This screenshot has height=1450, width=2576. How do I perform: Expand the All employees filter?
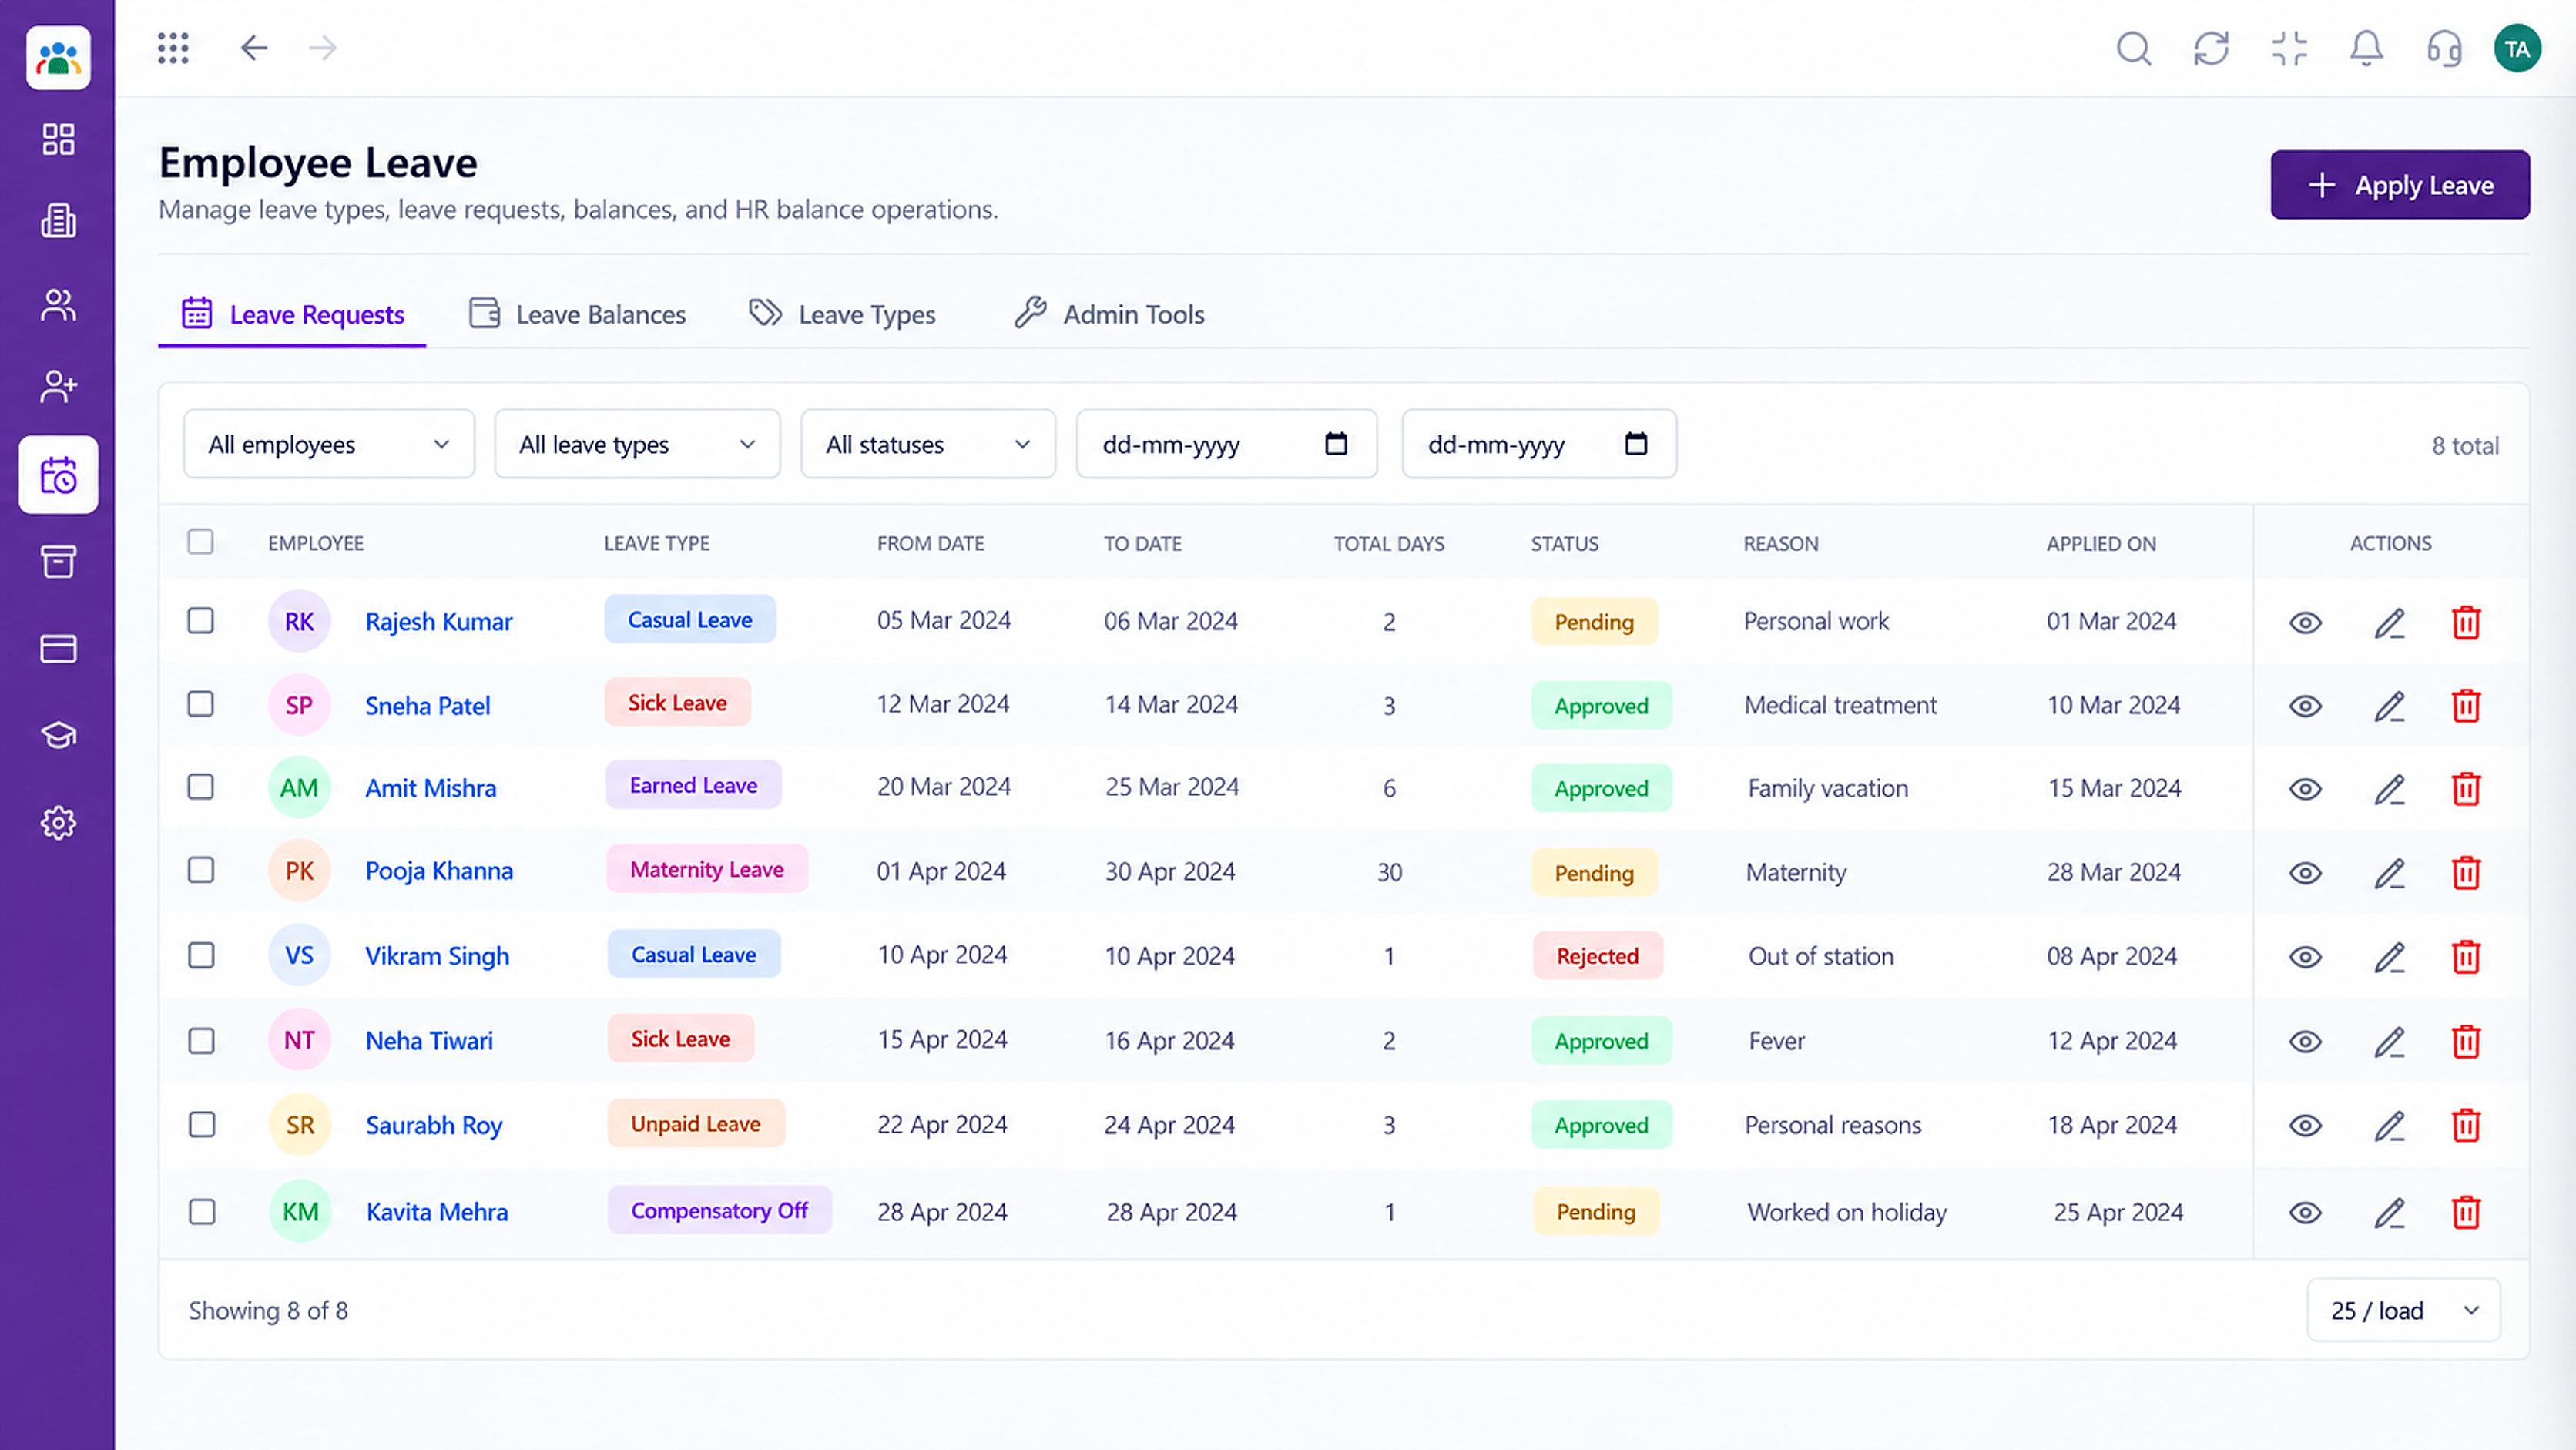click(x=329, y=444)
